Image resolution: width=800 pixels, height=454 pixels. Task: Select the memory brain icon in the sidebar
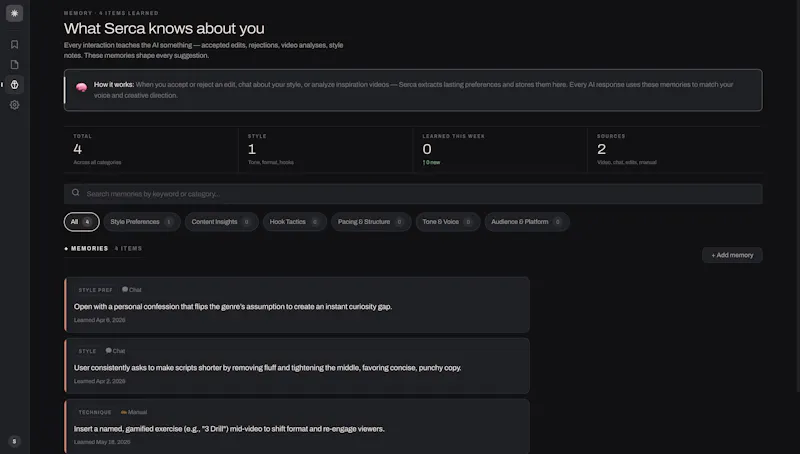click(14, 85)
